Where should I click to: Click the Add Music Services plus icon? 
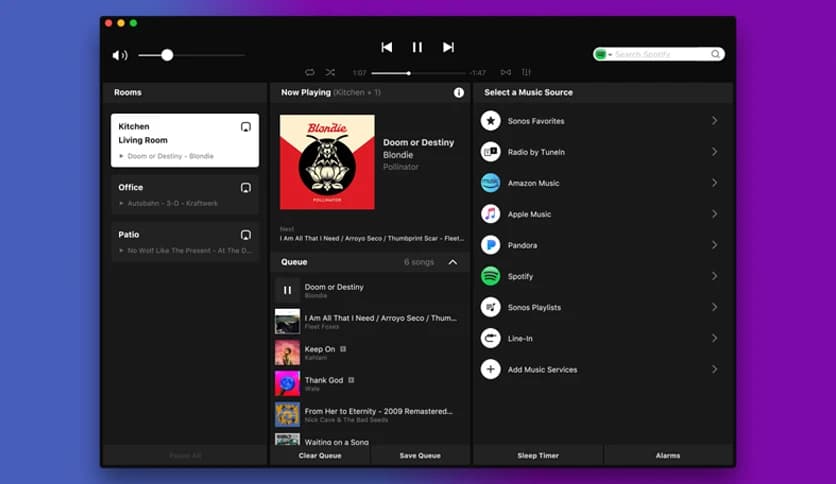click(x=491, y=369)
